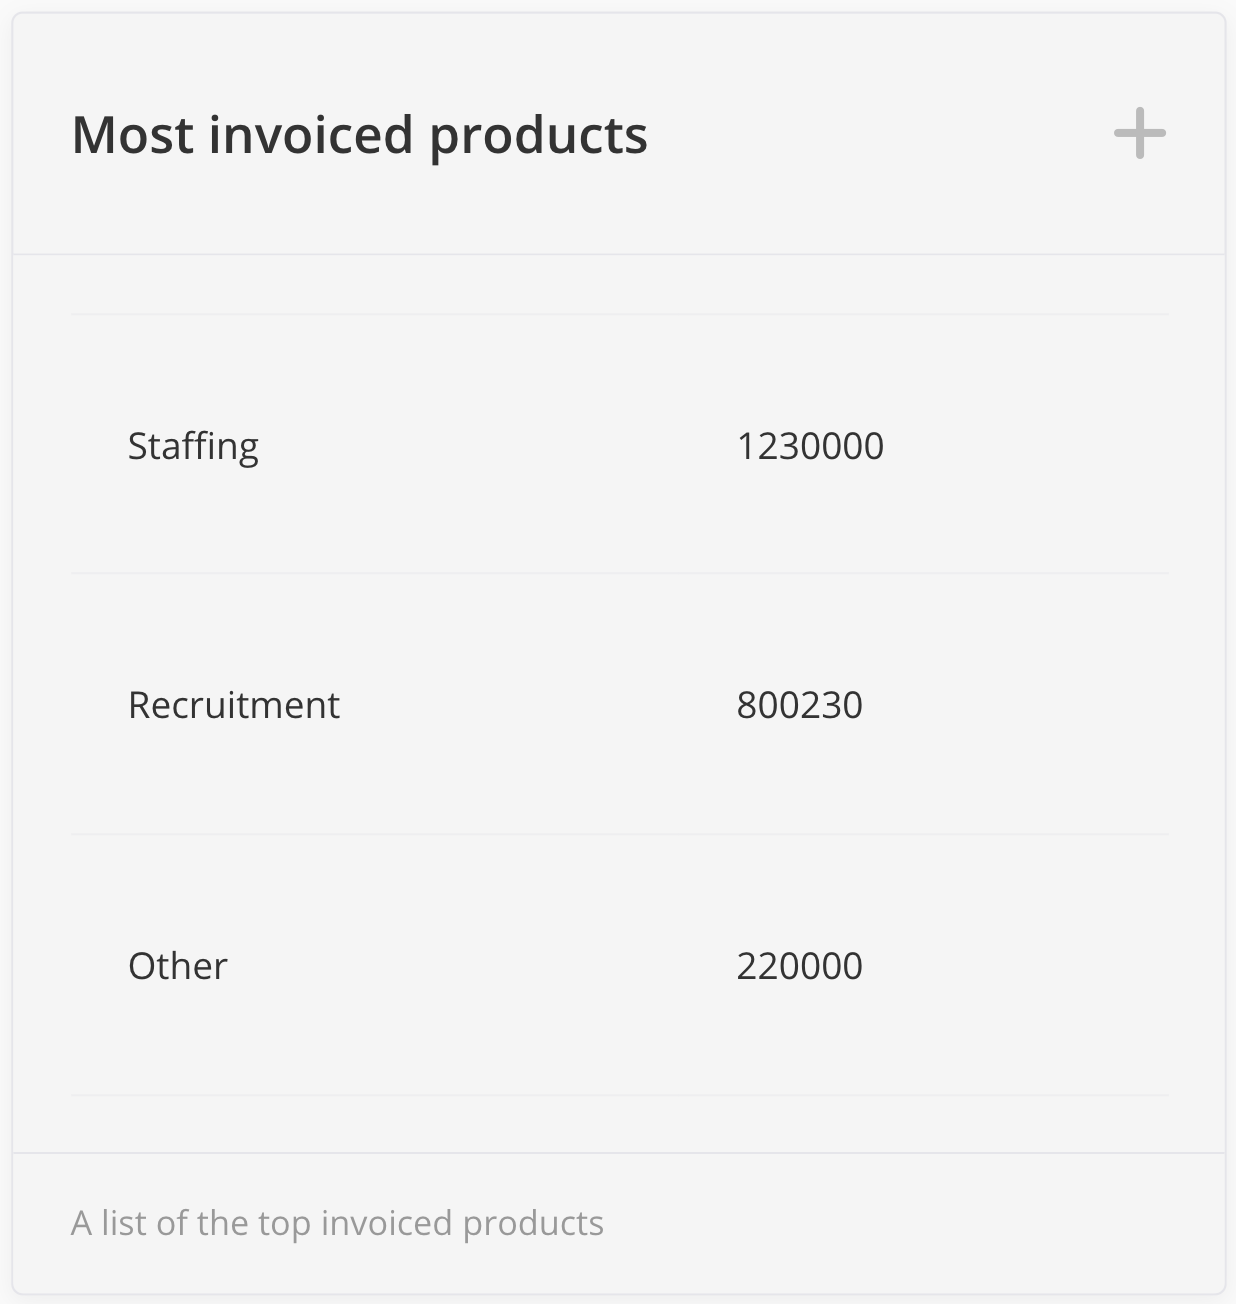1236x1304 pixels.
Task: Select the Staffing product name
Action: [193, 446]
